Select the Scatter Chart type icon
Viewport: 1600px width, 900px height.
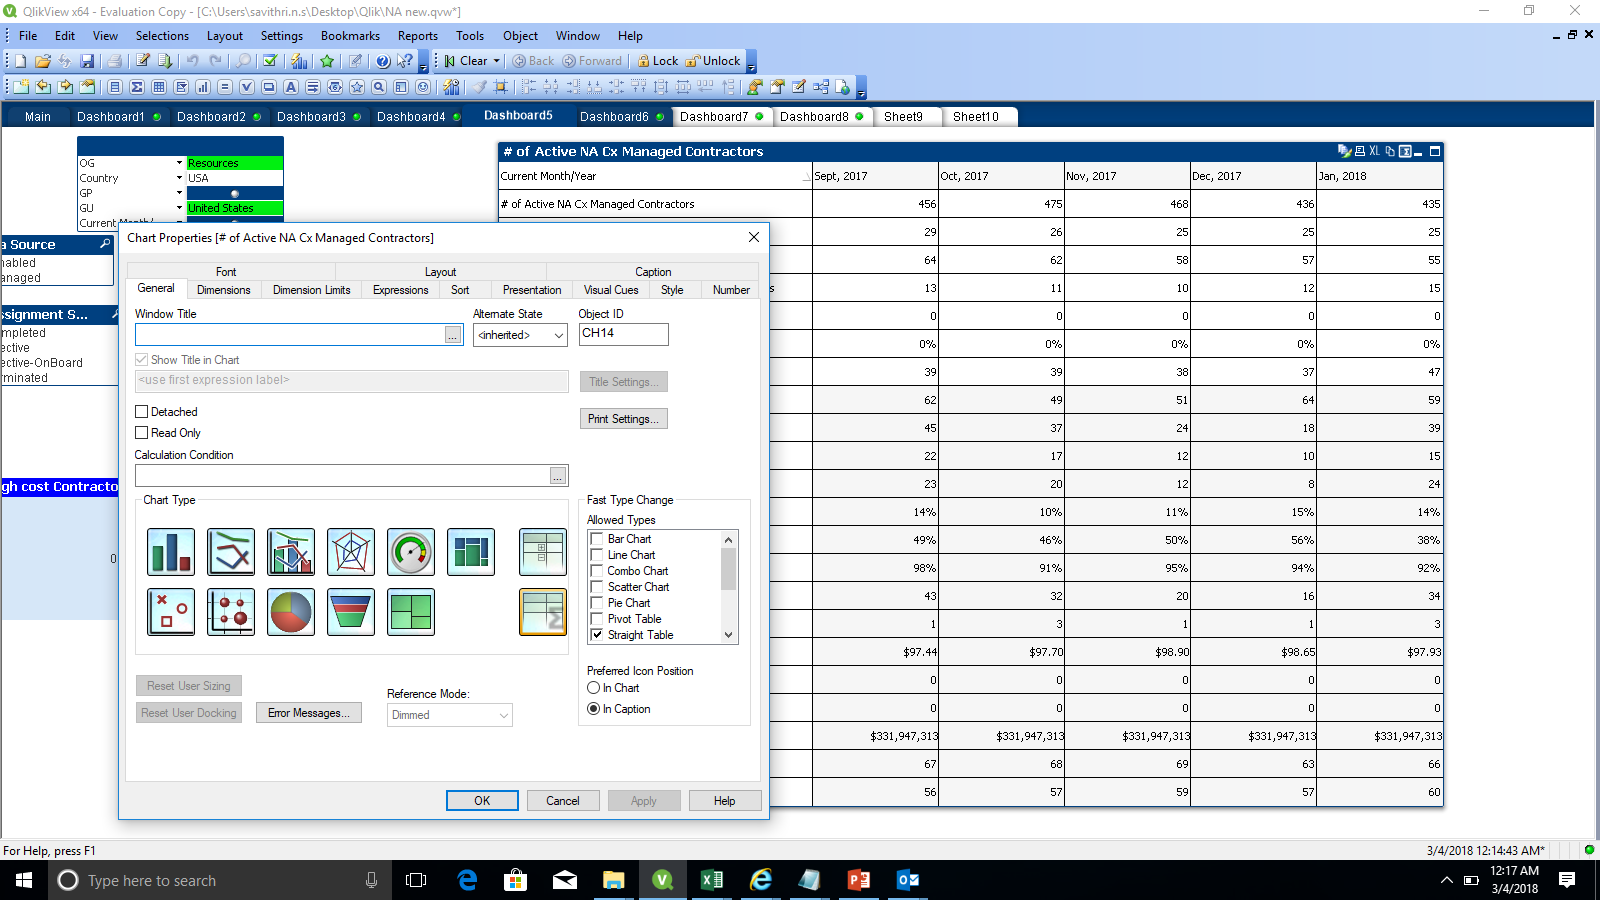[x=171, y=612]
